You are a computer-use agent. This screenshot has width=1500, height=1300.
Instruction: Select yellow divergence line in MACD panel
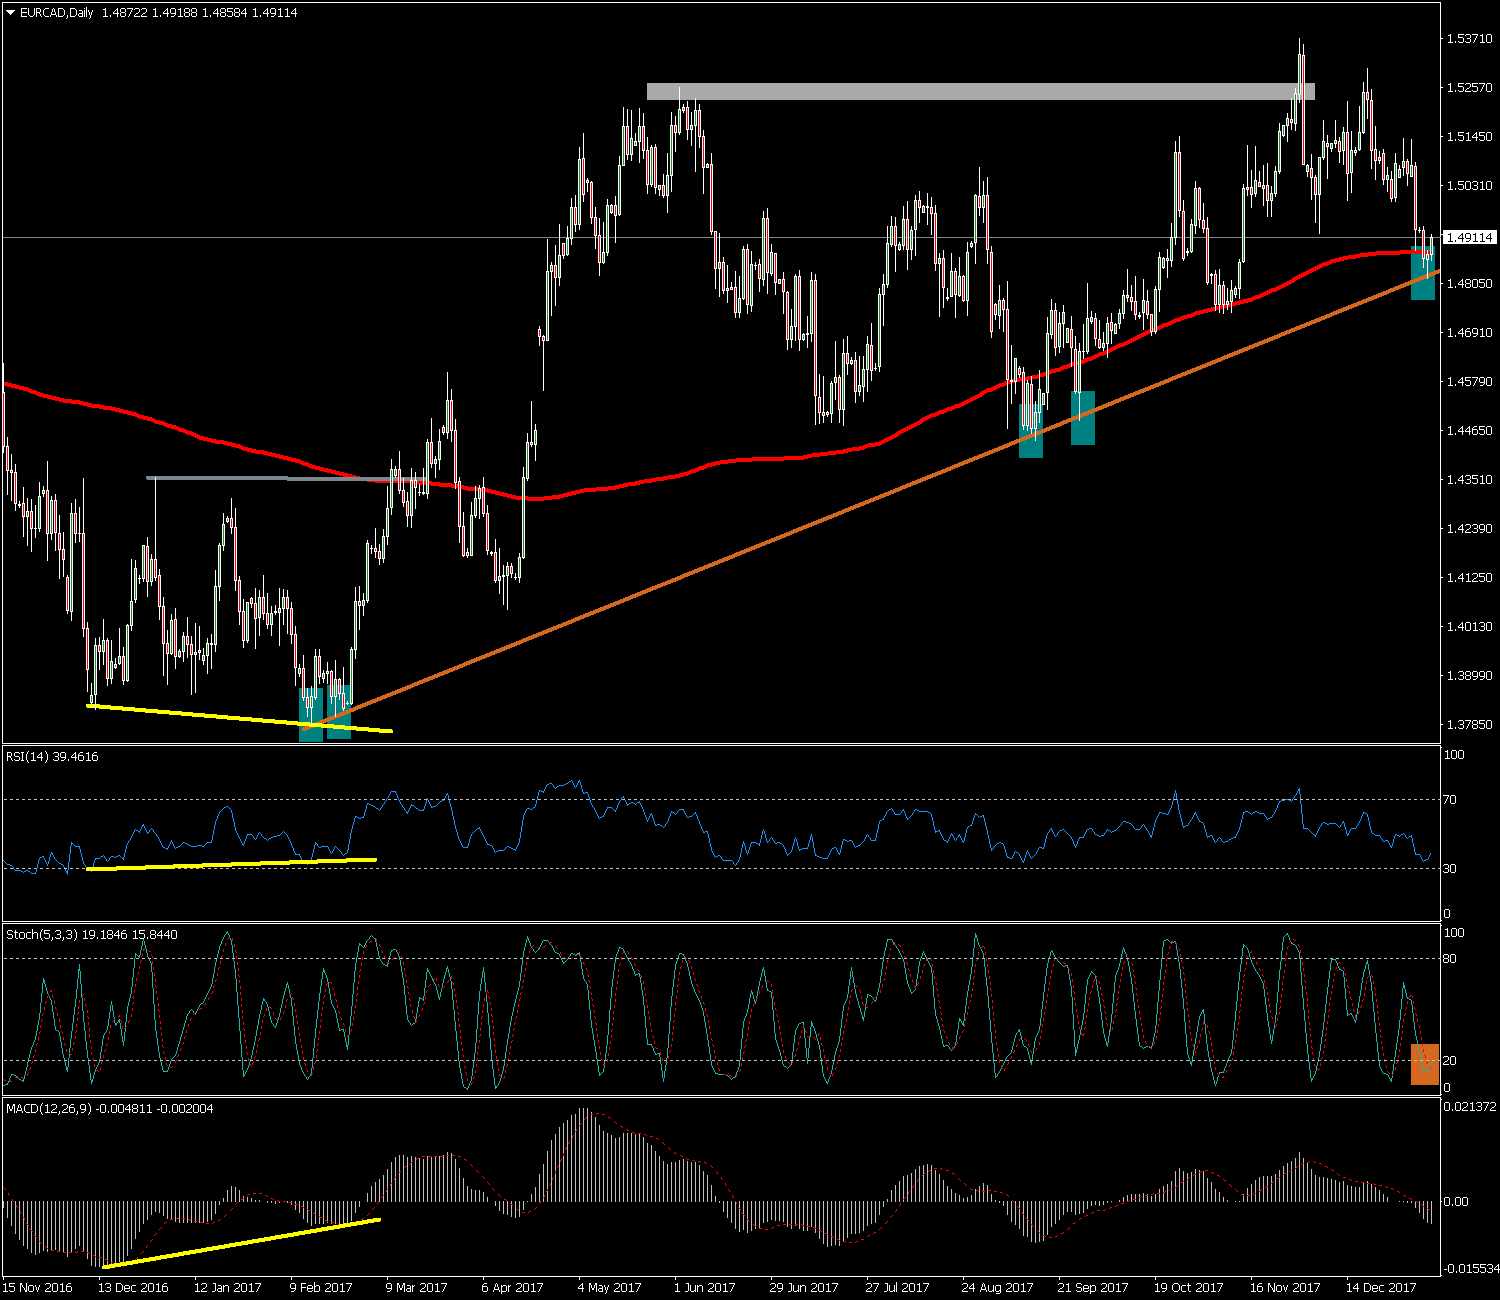pos(240,1243)
